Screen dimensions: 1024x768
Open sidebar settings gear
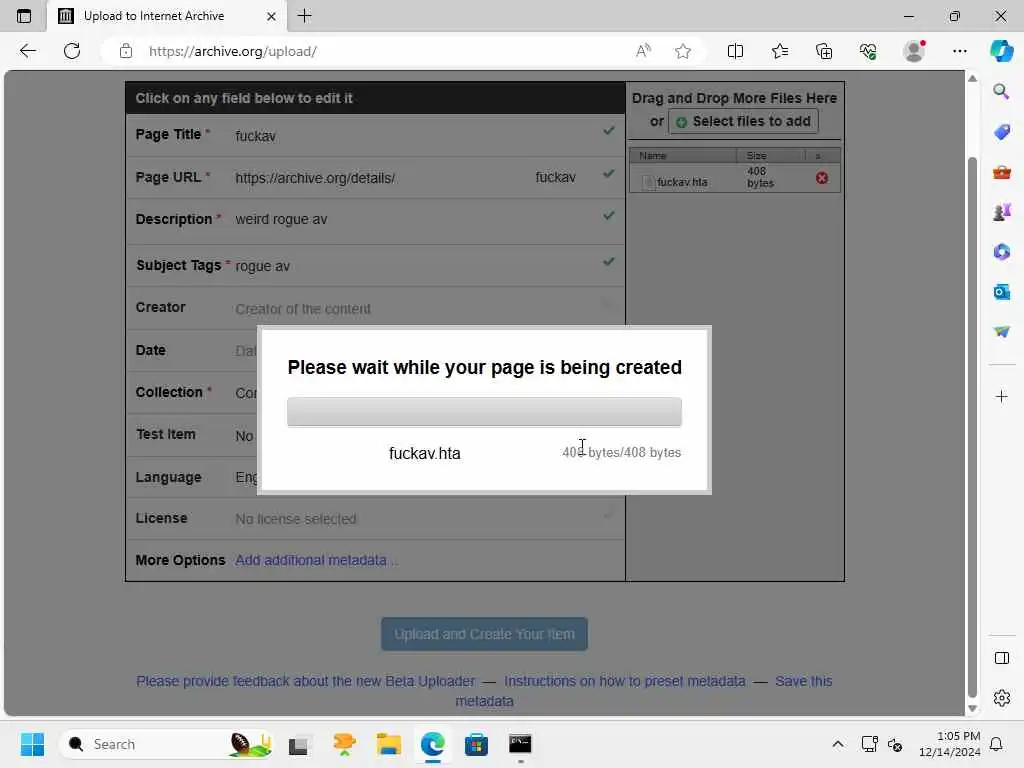tap(1001, 698)
